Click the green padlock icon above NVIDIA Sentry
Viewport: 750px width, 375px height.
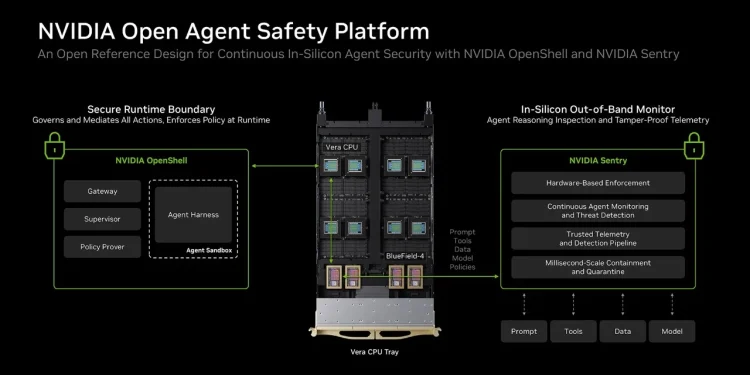point(694,145)
